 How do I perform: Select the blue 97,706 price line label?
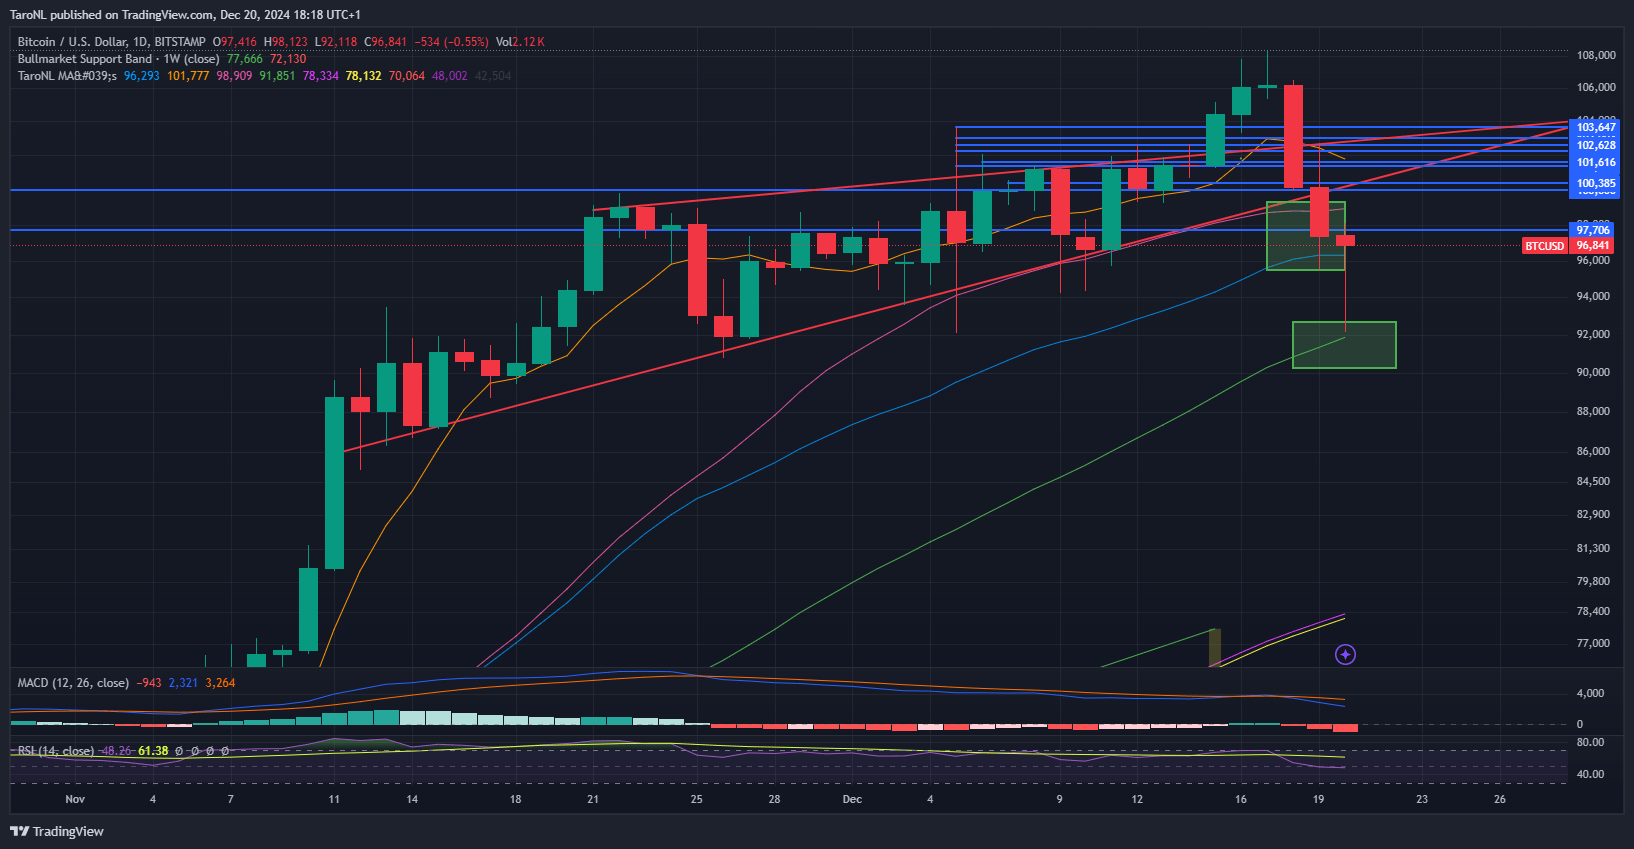1594,230
